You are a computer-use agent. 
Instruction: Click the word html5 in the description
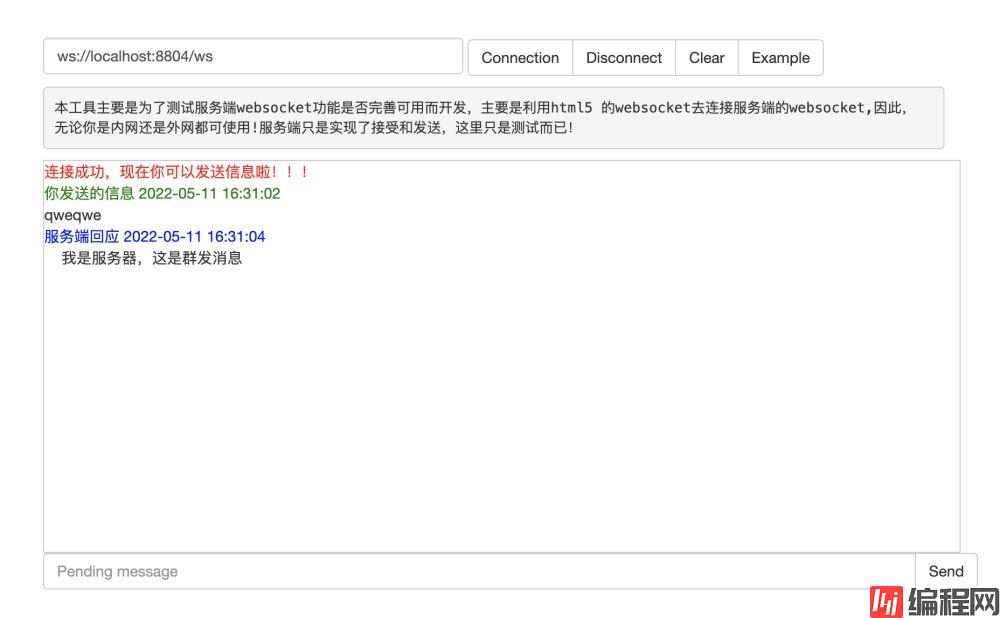pos(571,108)
